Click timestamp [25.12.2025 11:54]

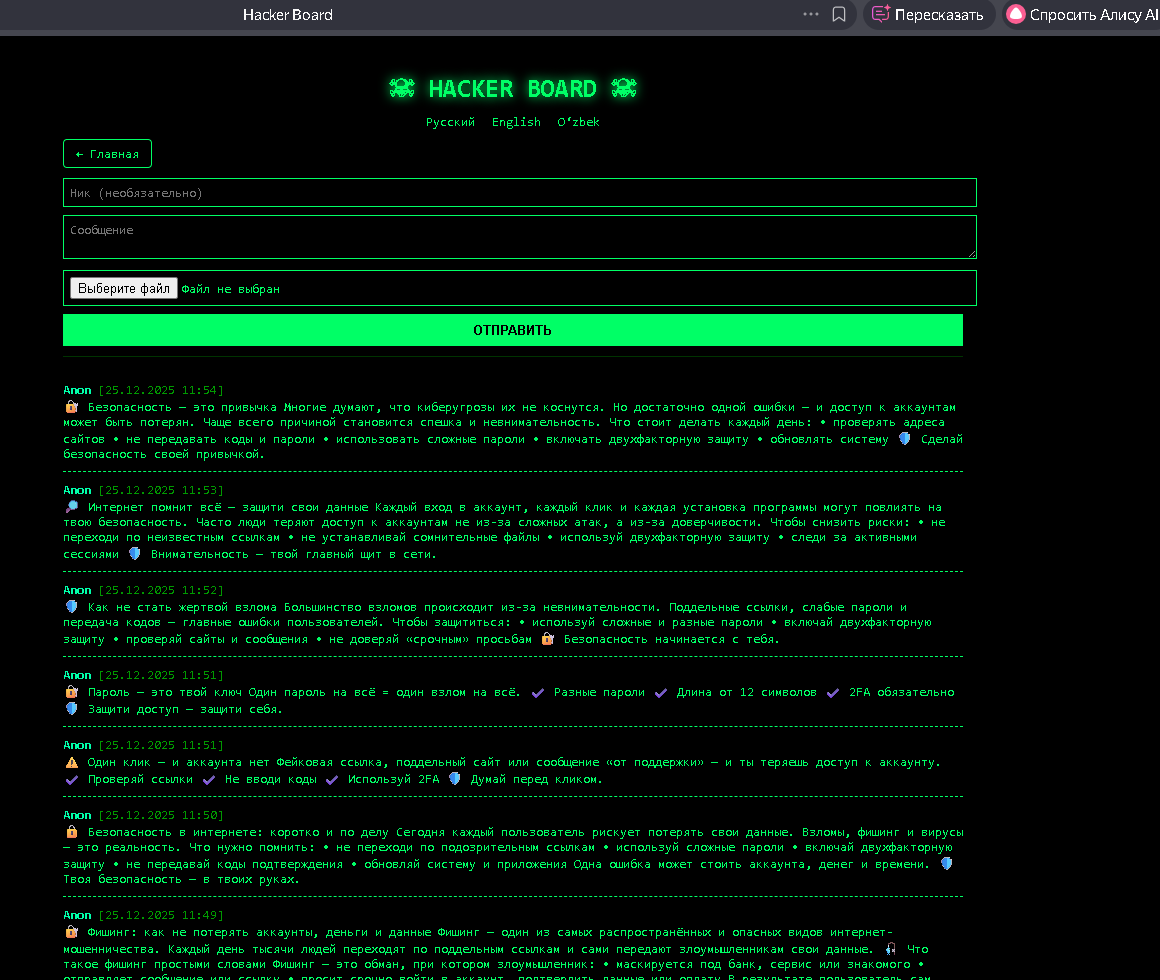(x=161, y=390)
